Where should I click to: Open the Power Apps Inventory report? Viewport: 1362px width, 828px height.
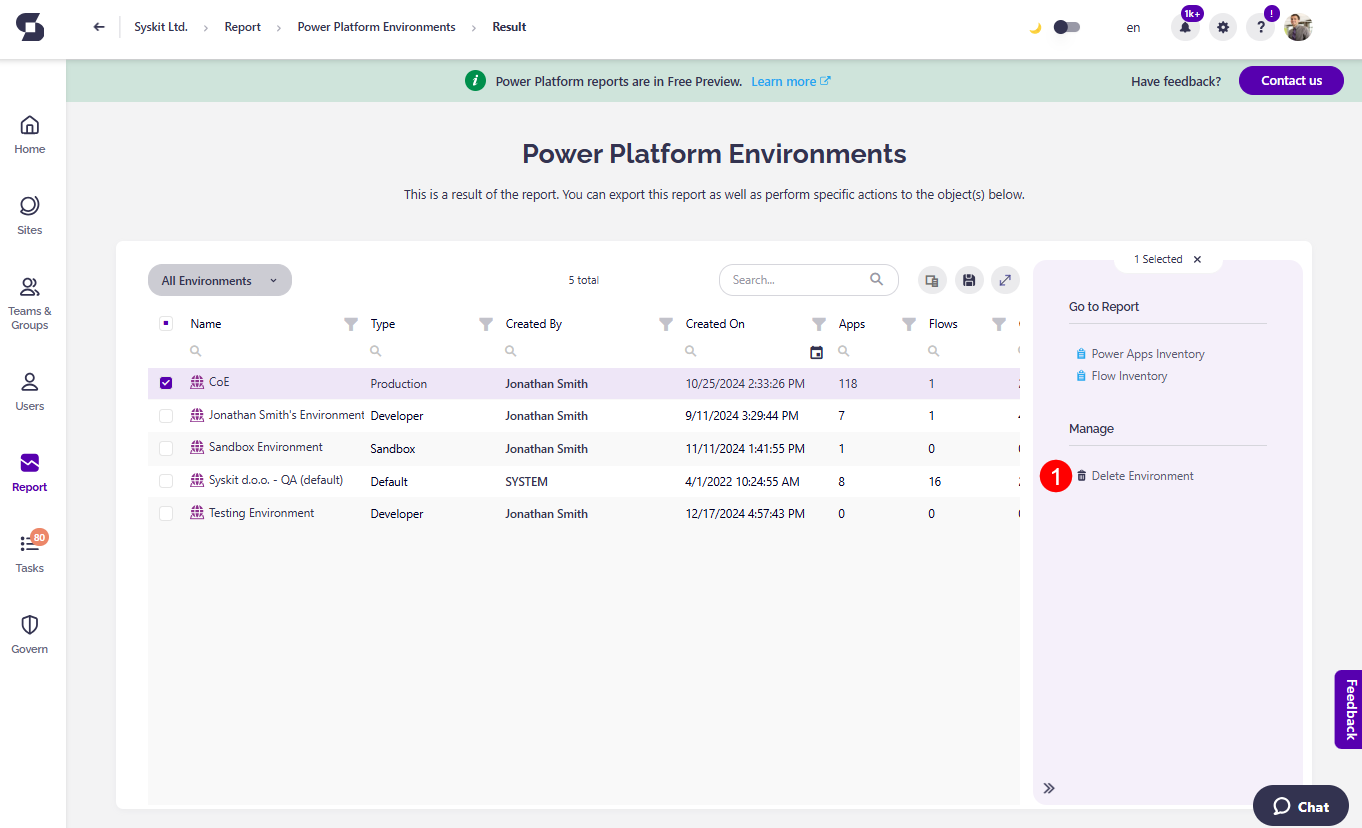(1148, 353)
